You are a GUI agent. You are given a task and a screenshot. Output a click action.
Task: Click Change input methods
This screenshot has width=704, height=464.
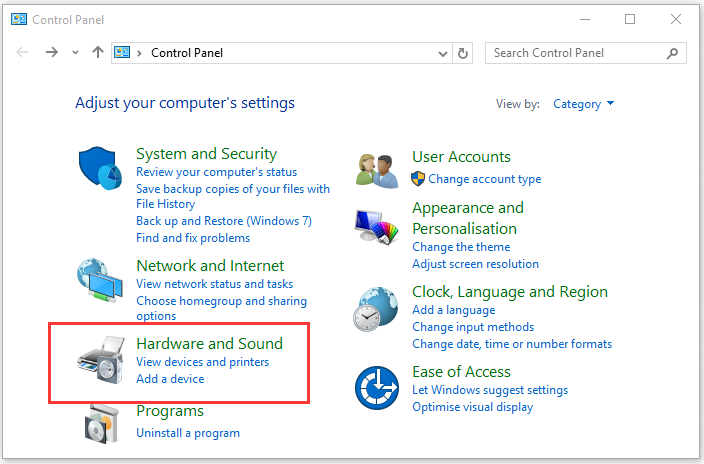(x=473, y=327)
